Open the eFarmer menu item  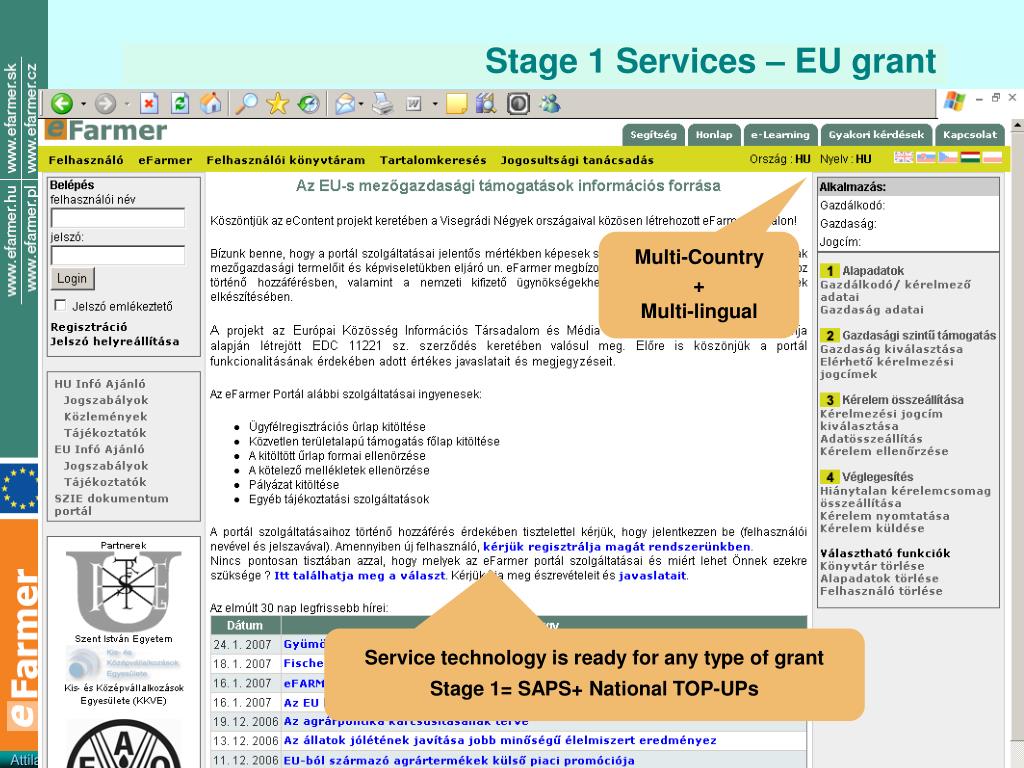click(x=165, y=160)
